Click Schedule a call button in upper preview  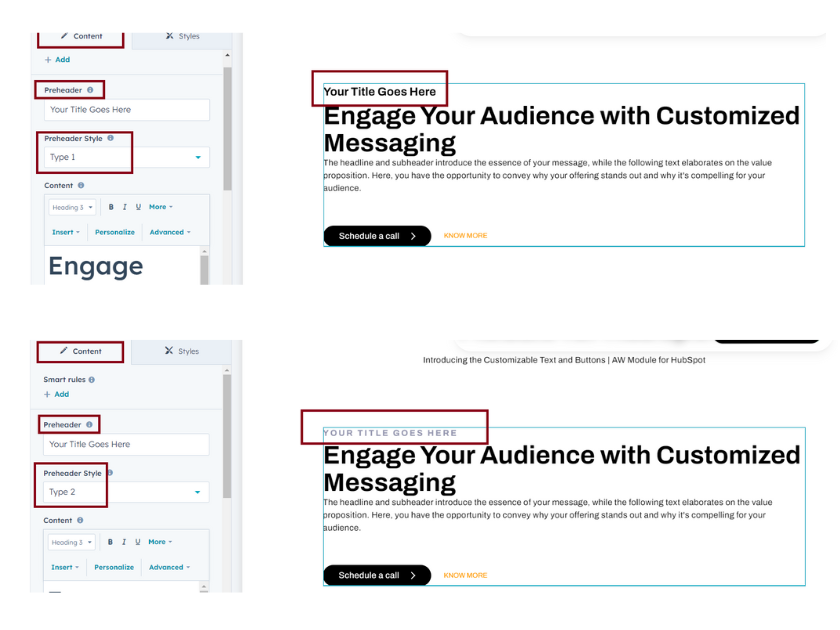(x=376, y=236)
